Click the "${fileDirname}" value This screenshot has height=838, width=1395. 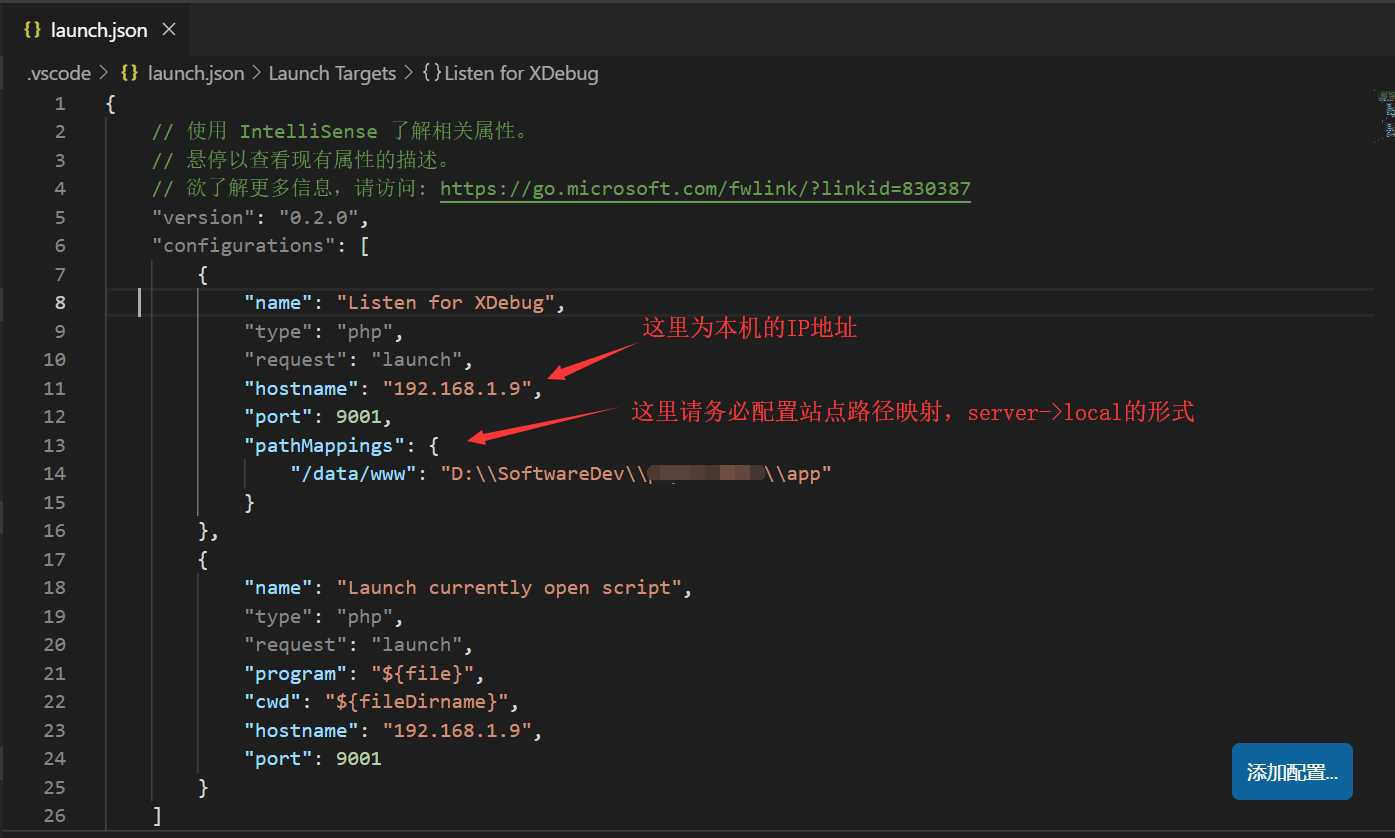417,701
